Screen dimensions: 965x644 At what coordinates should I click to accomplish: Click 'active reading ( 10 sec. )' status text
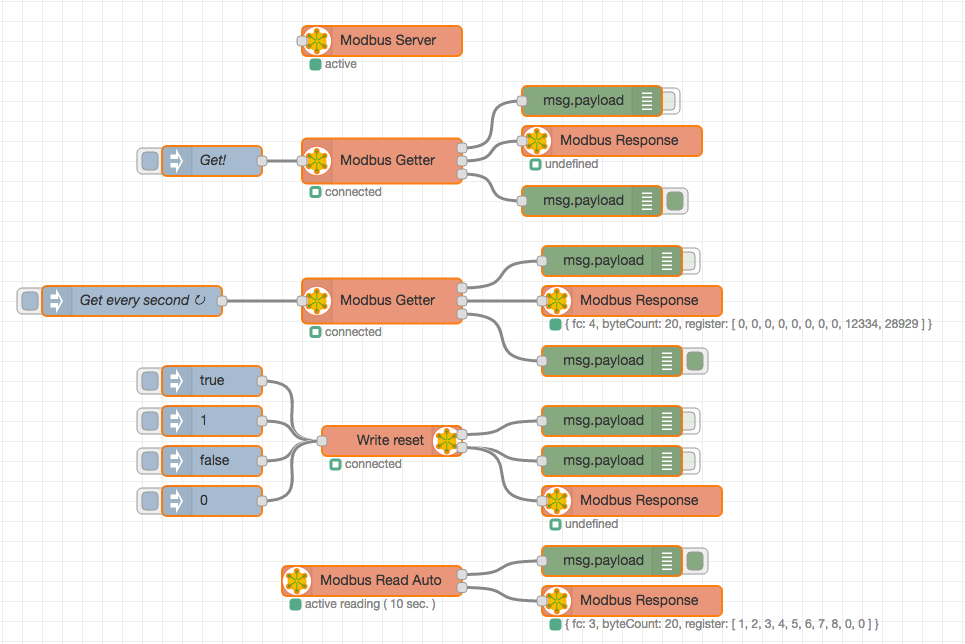pos(370,605)
